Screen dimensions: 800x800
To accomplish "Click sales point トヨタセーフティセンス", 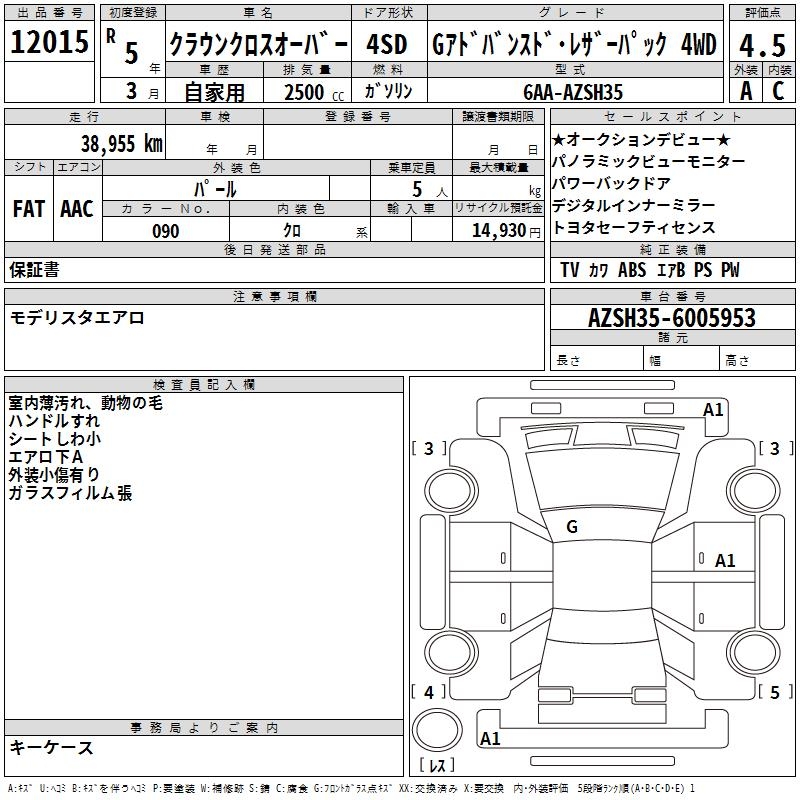I will tap(634, 227).
